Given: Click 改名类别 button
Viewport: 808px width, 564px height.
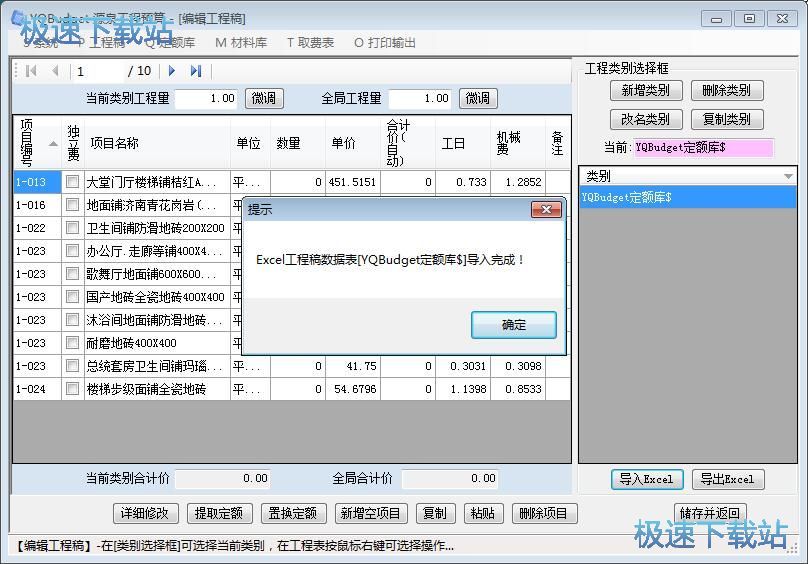Looking at the screenshot, I should 646,120.
